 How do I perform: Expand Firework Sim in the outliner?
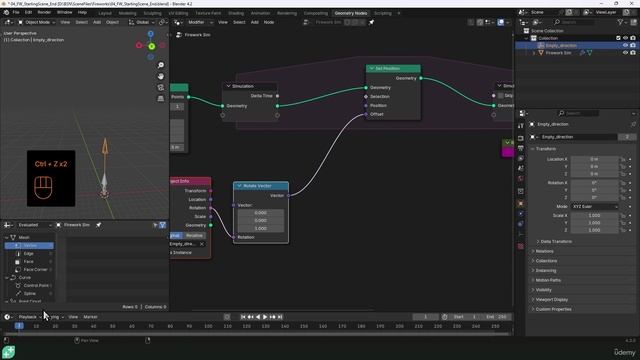[534, 53]
